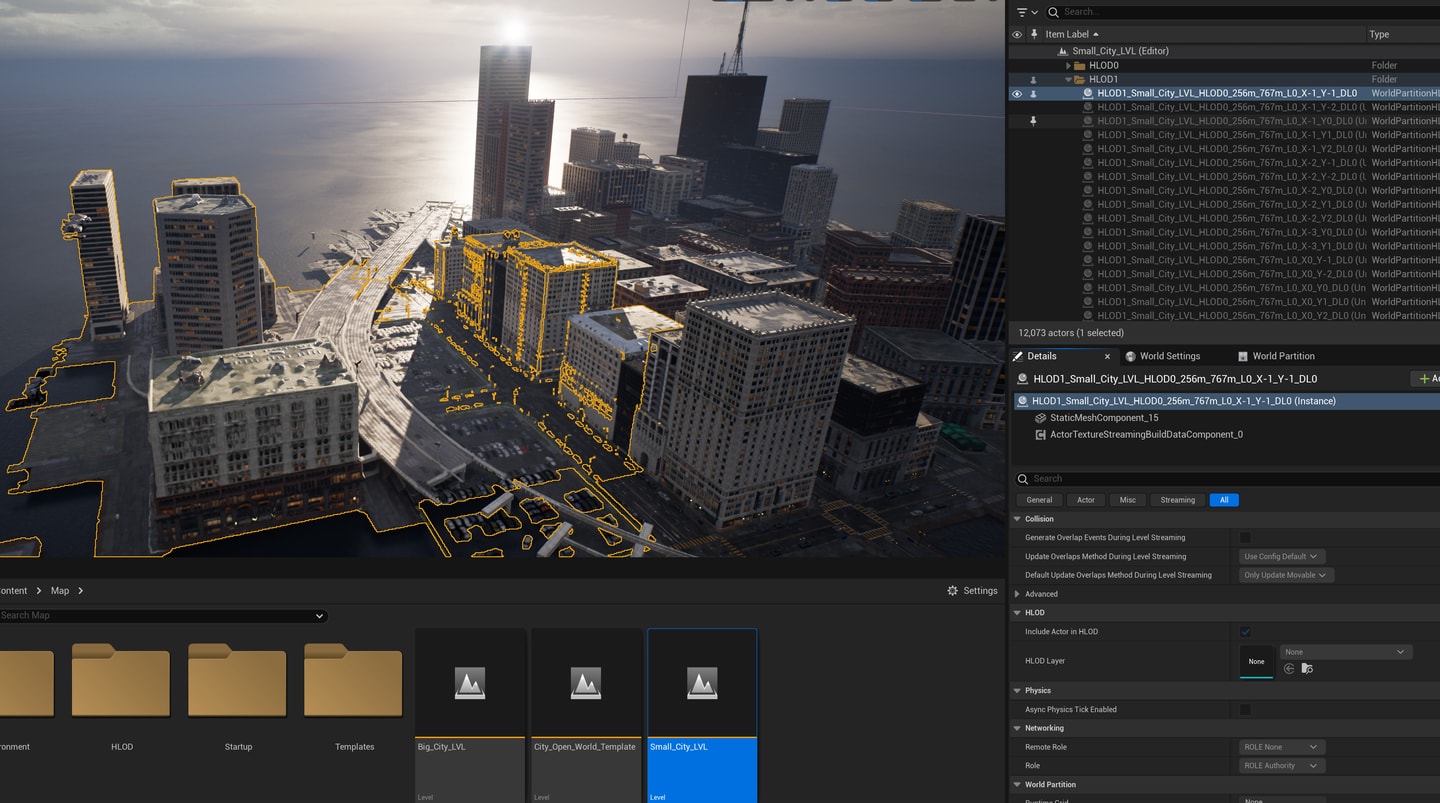Click actor icon of X-3_Y1_DL0 row
Screen dimensions: 1440x803
[x=1089, y=246]
